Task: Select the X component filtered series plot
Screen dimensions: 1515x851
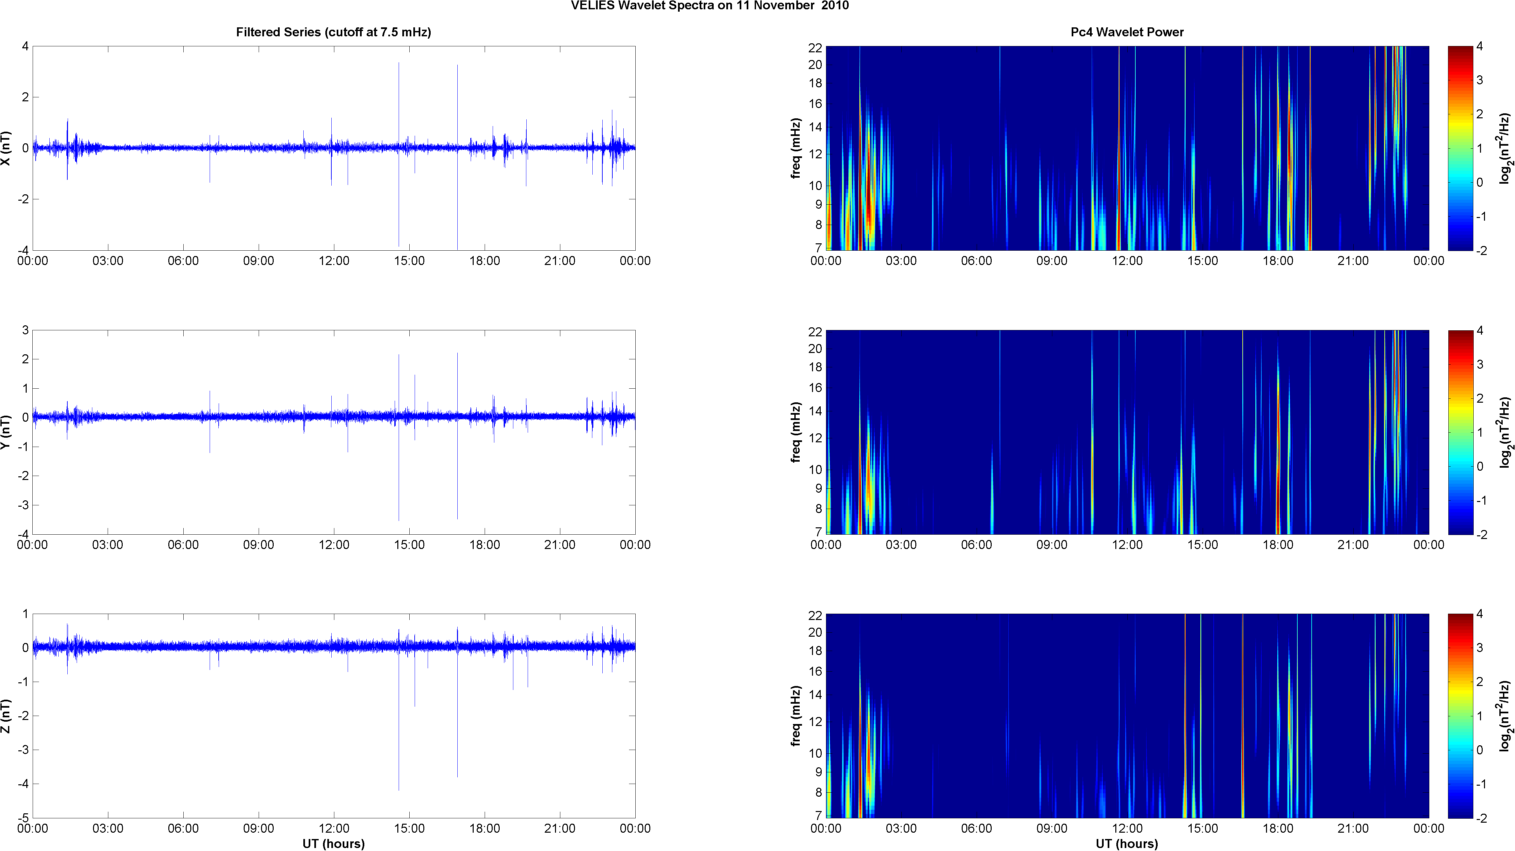Action: (333, 148)
